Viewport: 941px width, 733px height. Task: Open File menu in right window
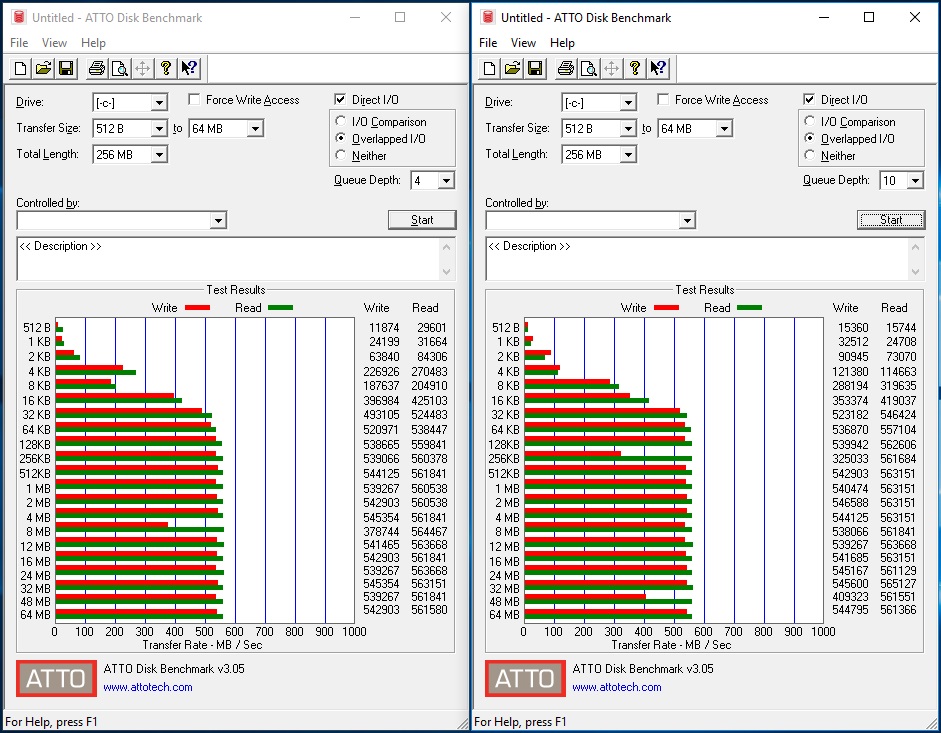click(488, 43)
